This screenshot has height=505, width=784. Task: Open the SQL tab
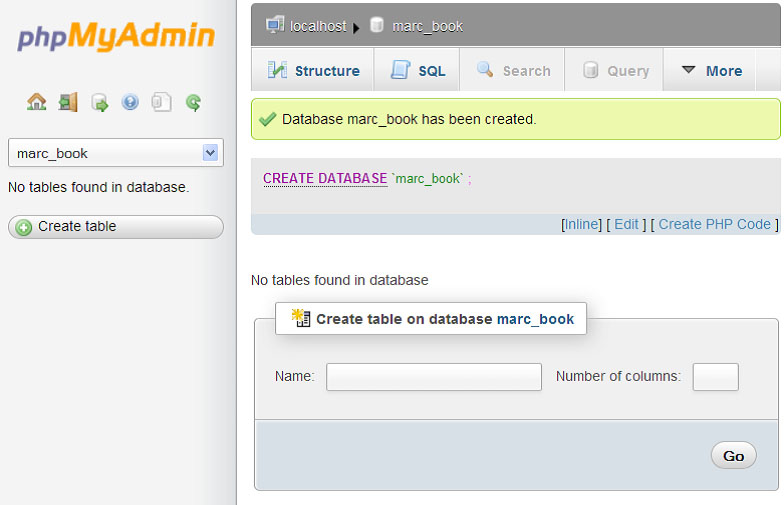click(x=418, y=71)
